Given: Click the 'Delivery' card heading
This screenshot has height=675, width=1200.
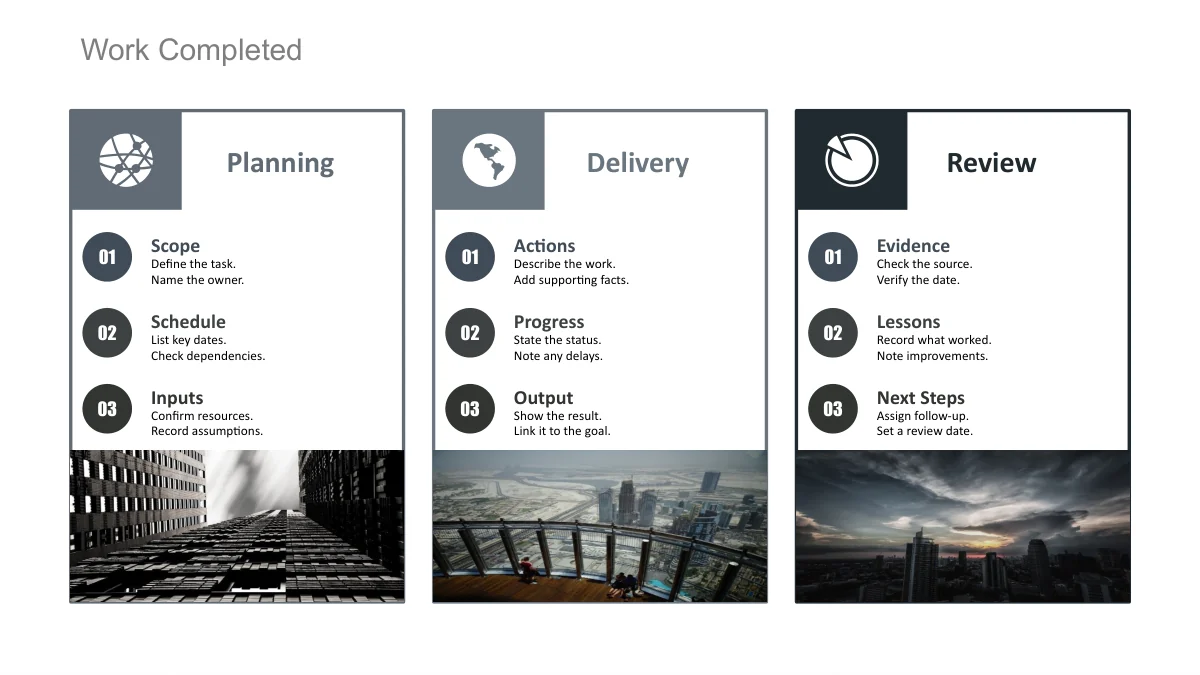Looking at the screenshot, I should [x=638, y=163].
